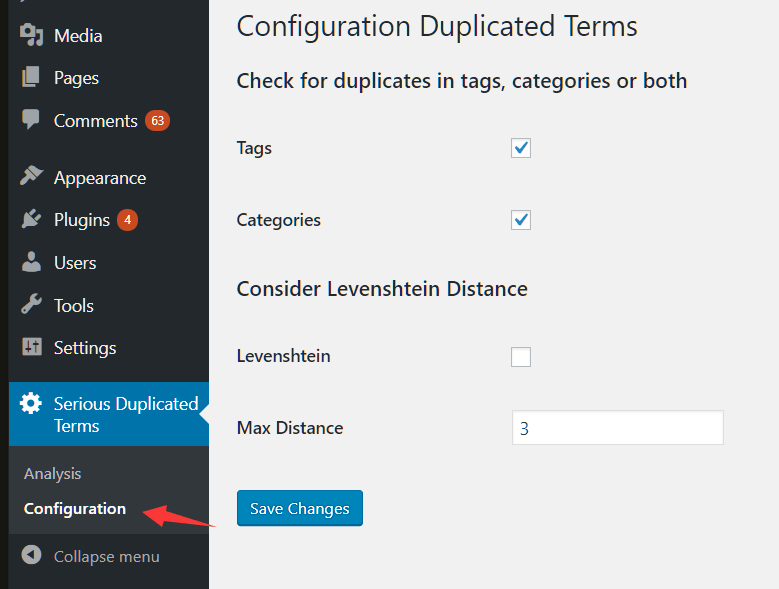Click the Categories field label

click(x=278, y=220)
